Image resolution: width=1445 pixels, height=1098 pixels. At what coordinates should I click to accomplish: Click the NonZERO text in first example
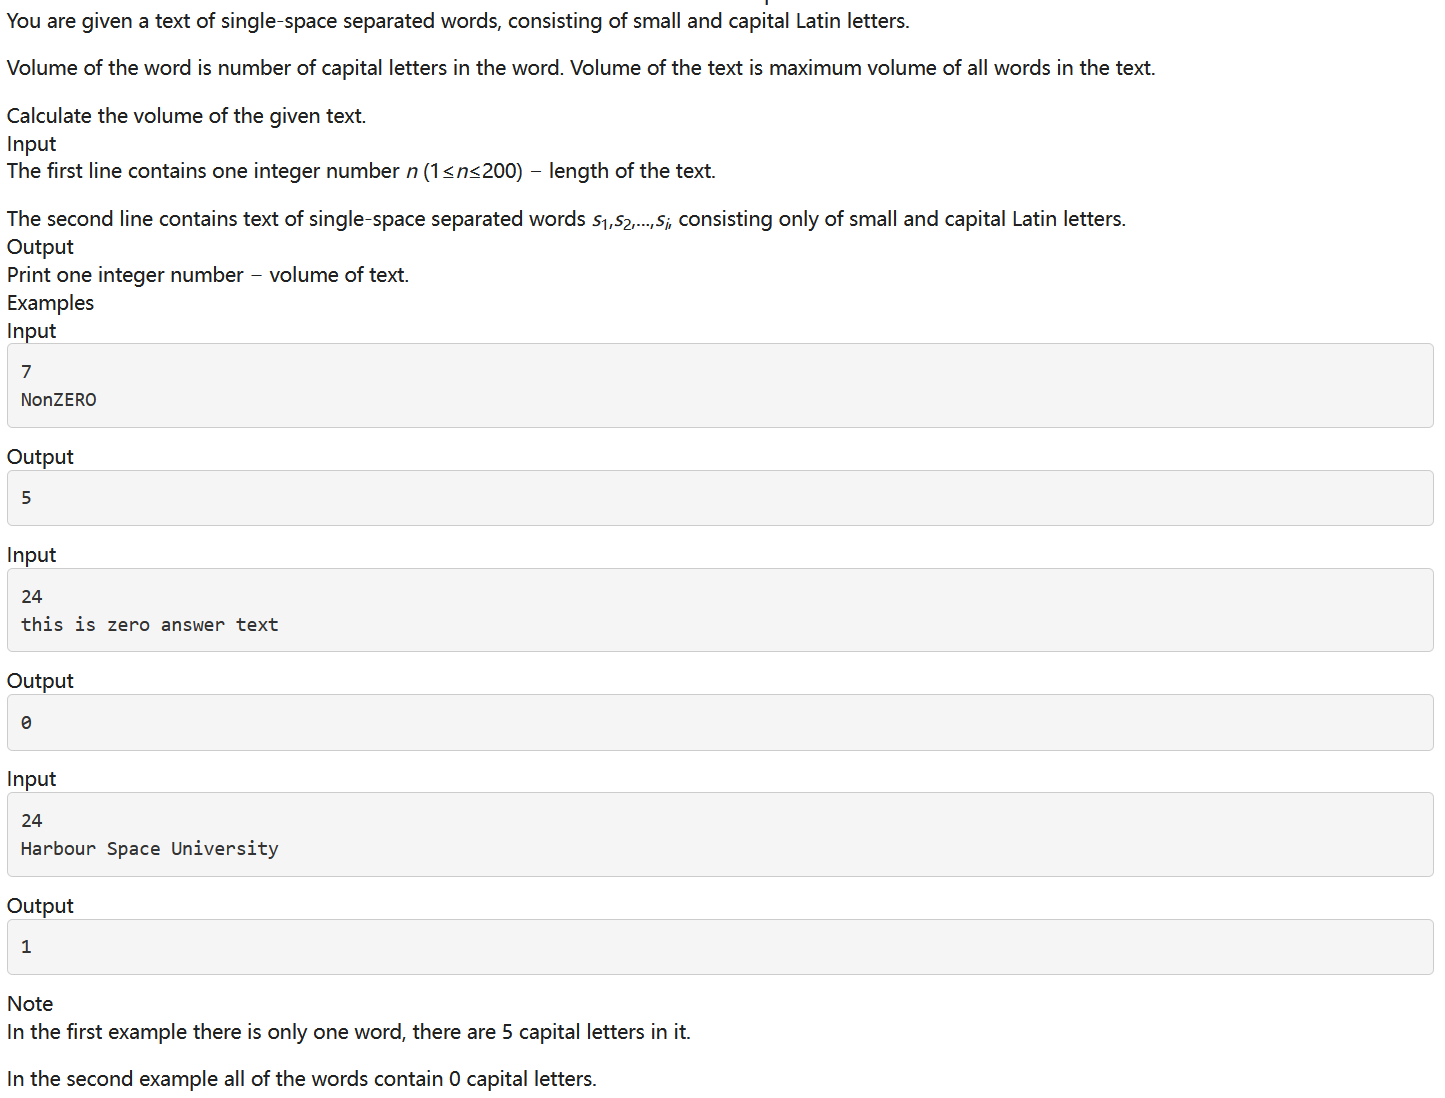tap(59, 400)
